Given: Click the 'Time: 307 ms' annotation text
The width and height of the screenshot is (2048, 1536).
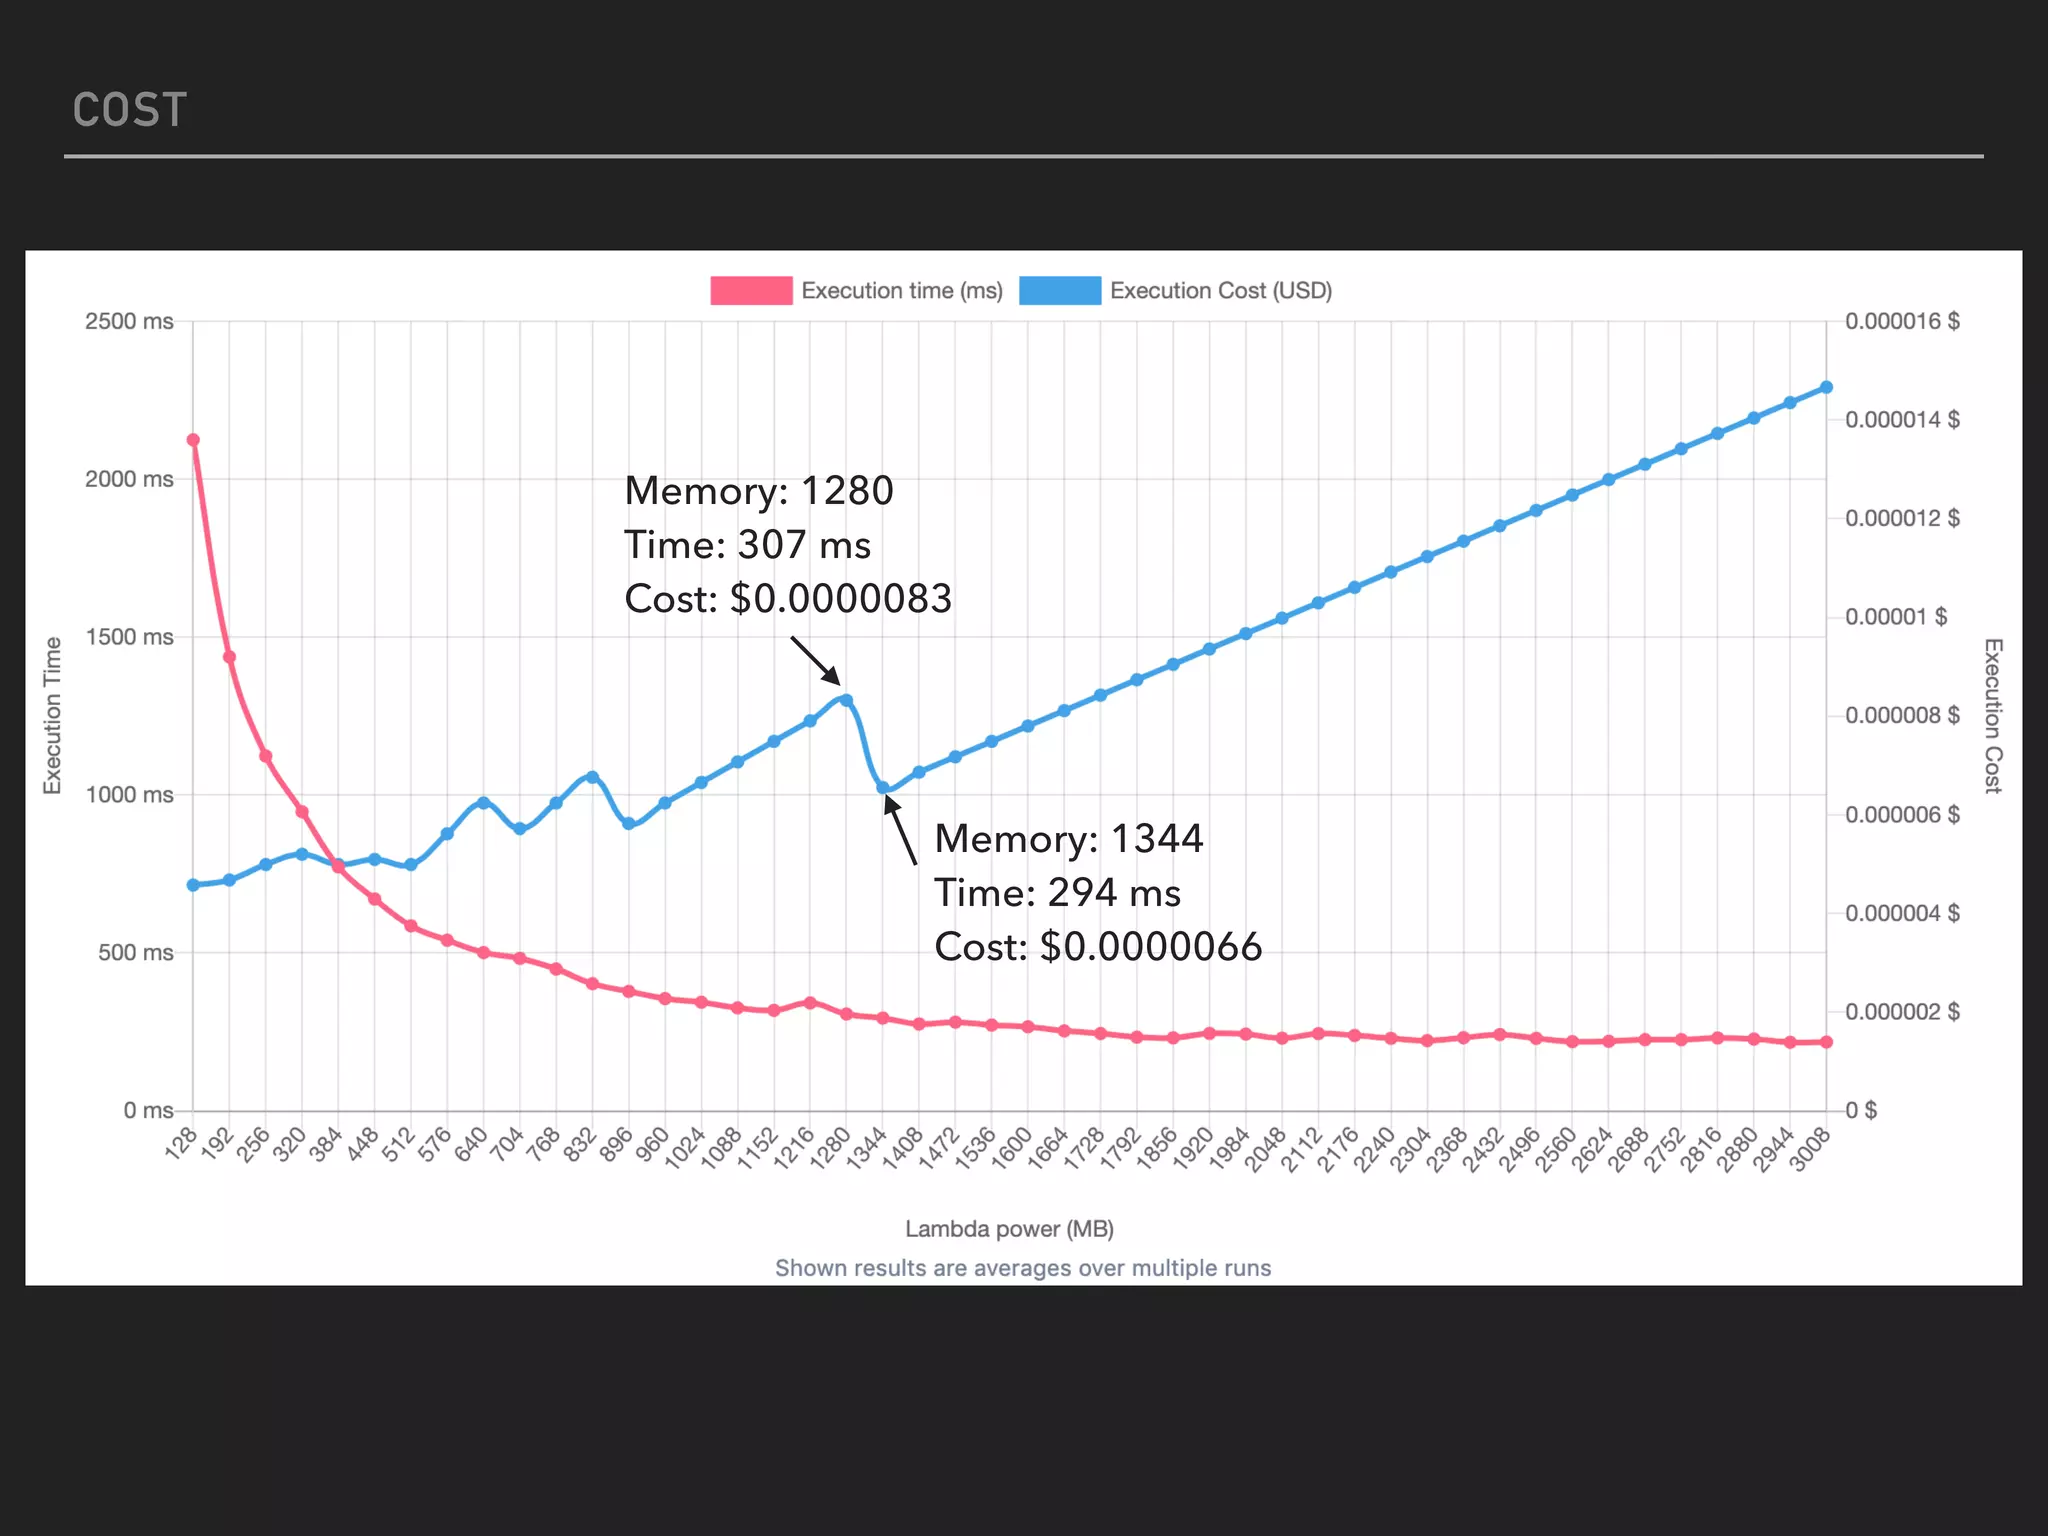Looking at the screenshot, I should 748,545.
